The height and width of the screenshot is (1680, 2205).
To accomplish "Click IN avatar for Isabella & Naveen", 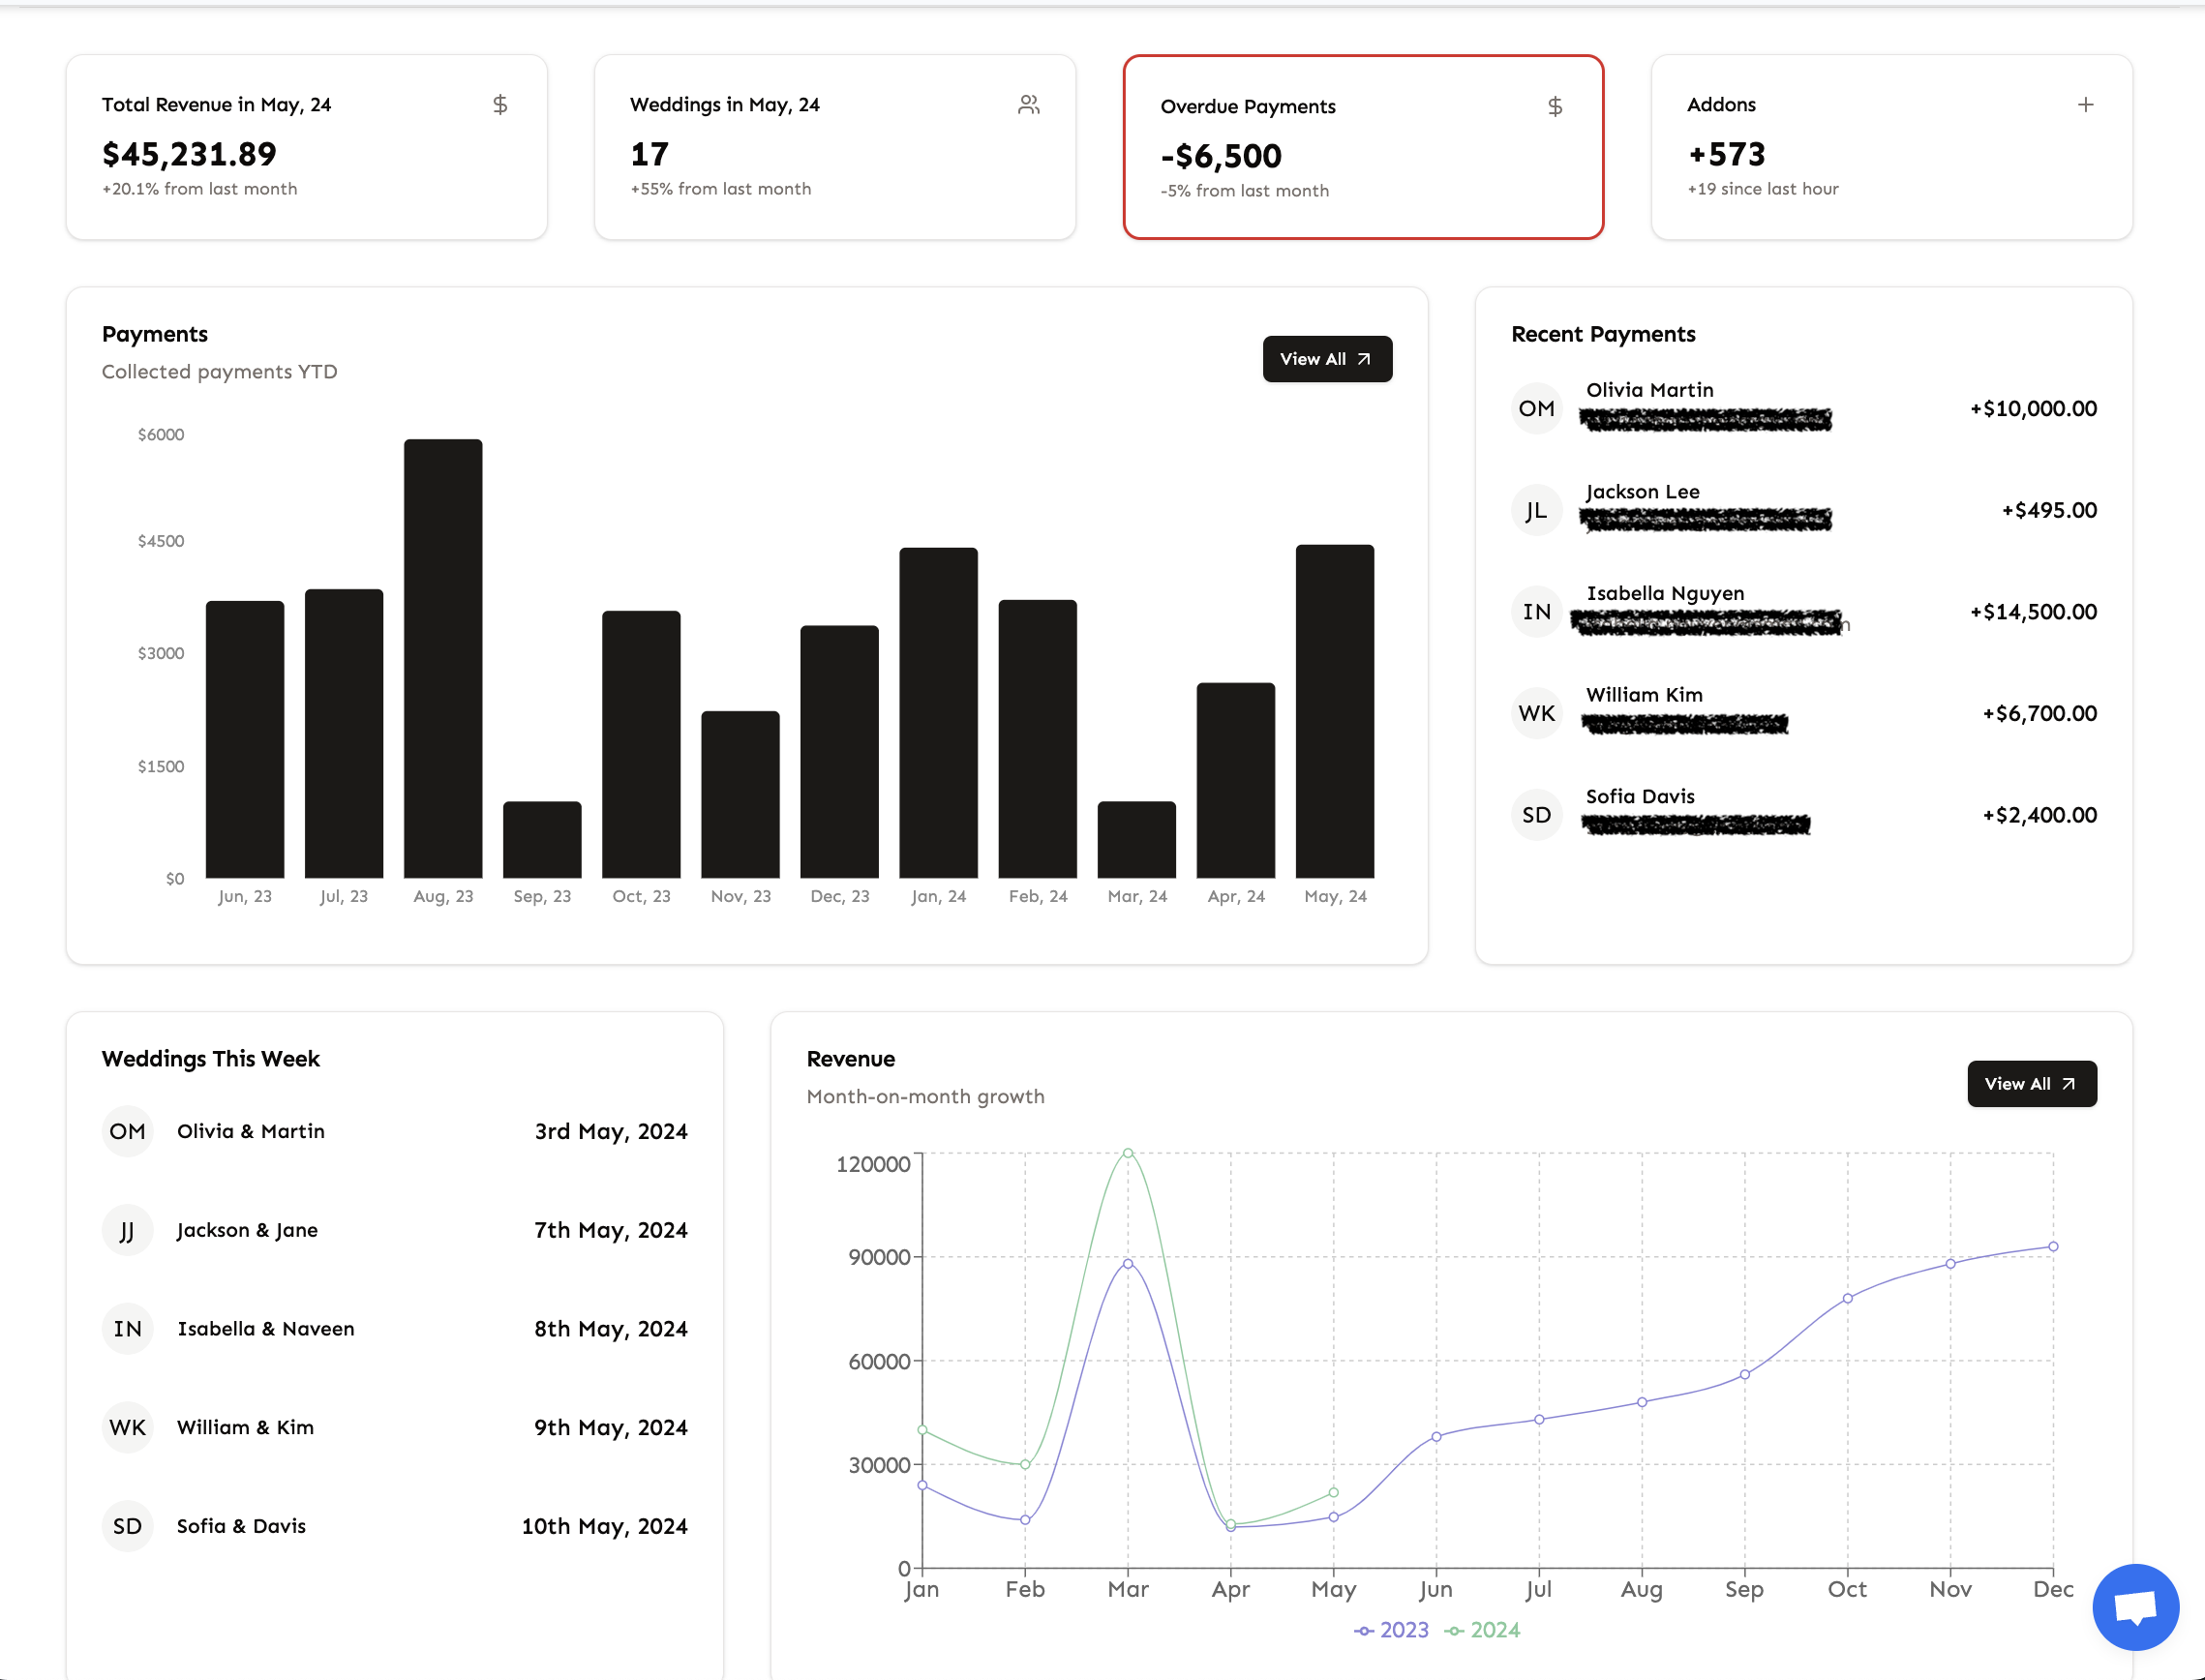I will point(127,1329).
